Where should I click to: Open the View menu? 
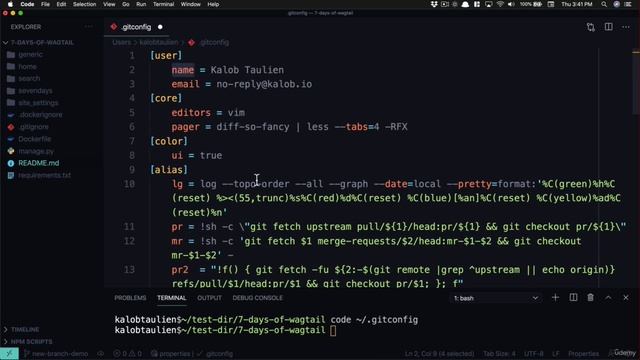[109, 4]
